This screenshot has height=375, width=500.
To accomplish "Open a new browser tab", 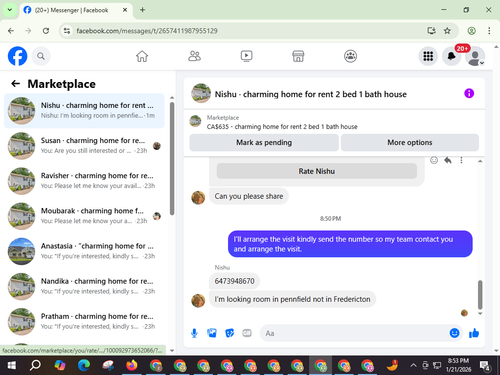I will tap(142, 10).
